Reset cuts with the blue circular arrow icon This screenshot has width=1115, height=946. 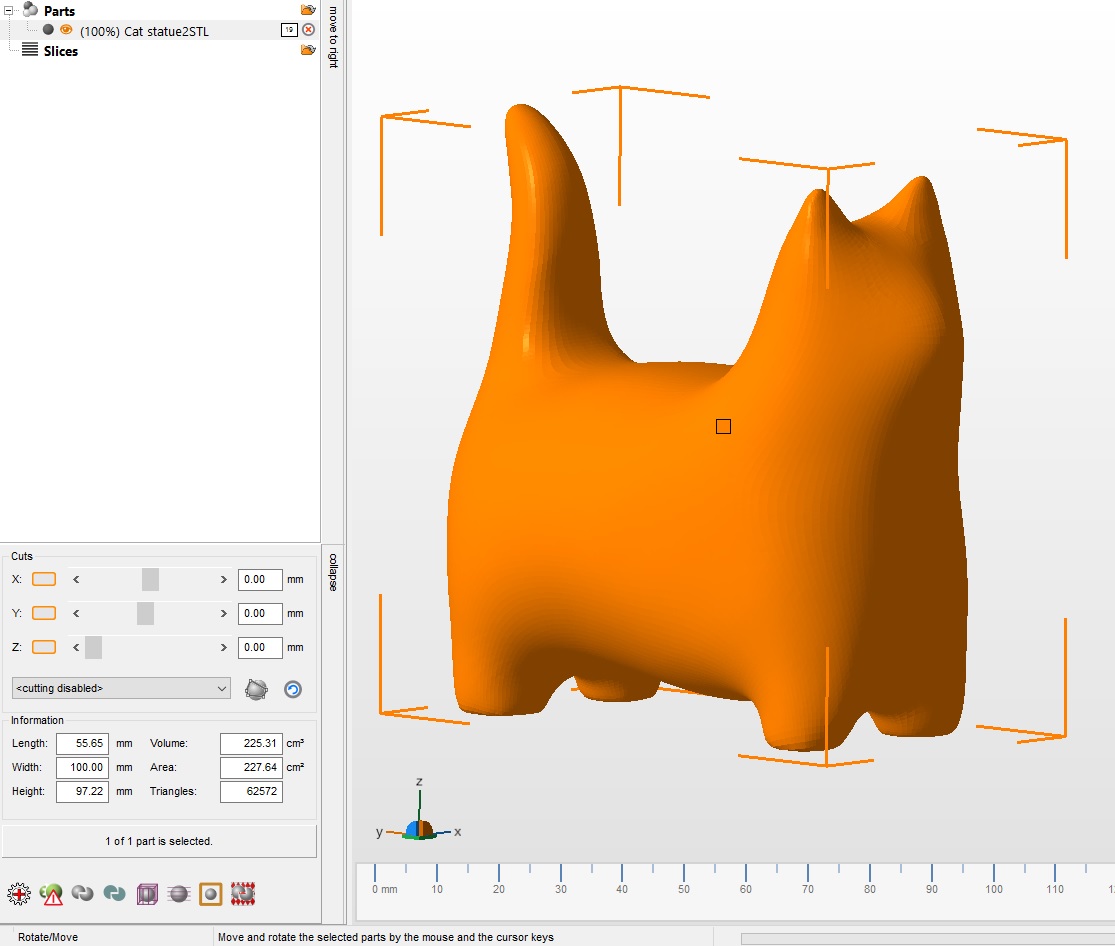pyautogui.click(x=292, y=689)
